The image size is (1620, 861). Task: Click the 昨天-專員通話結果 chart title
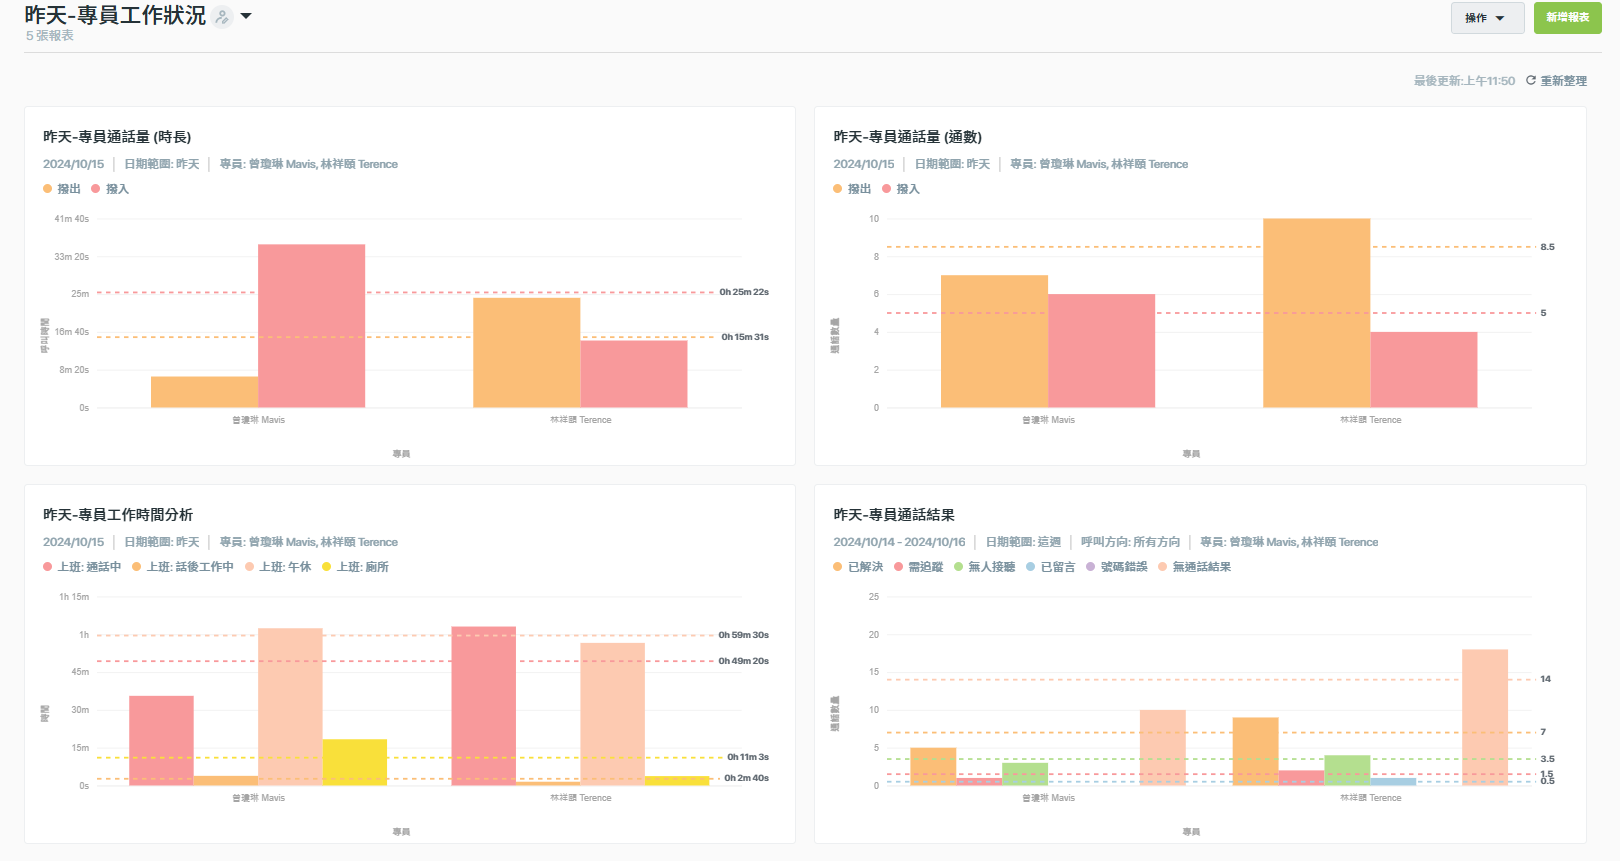894,515
